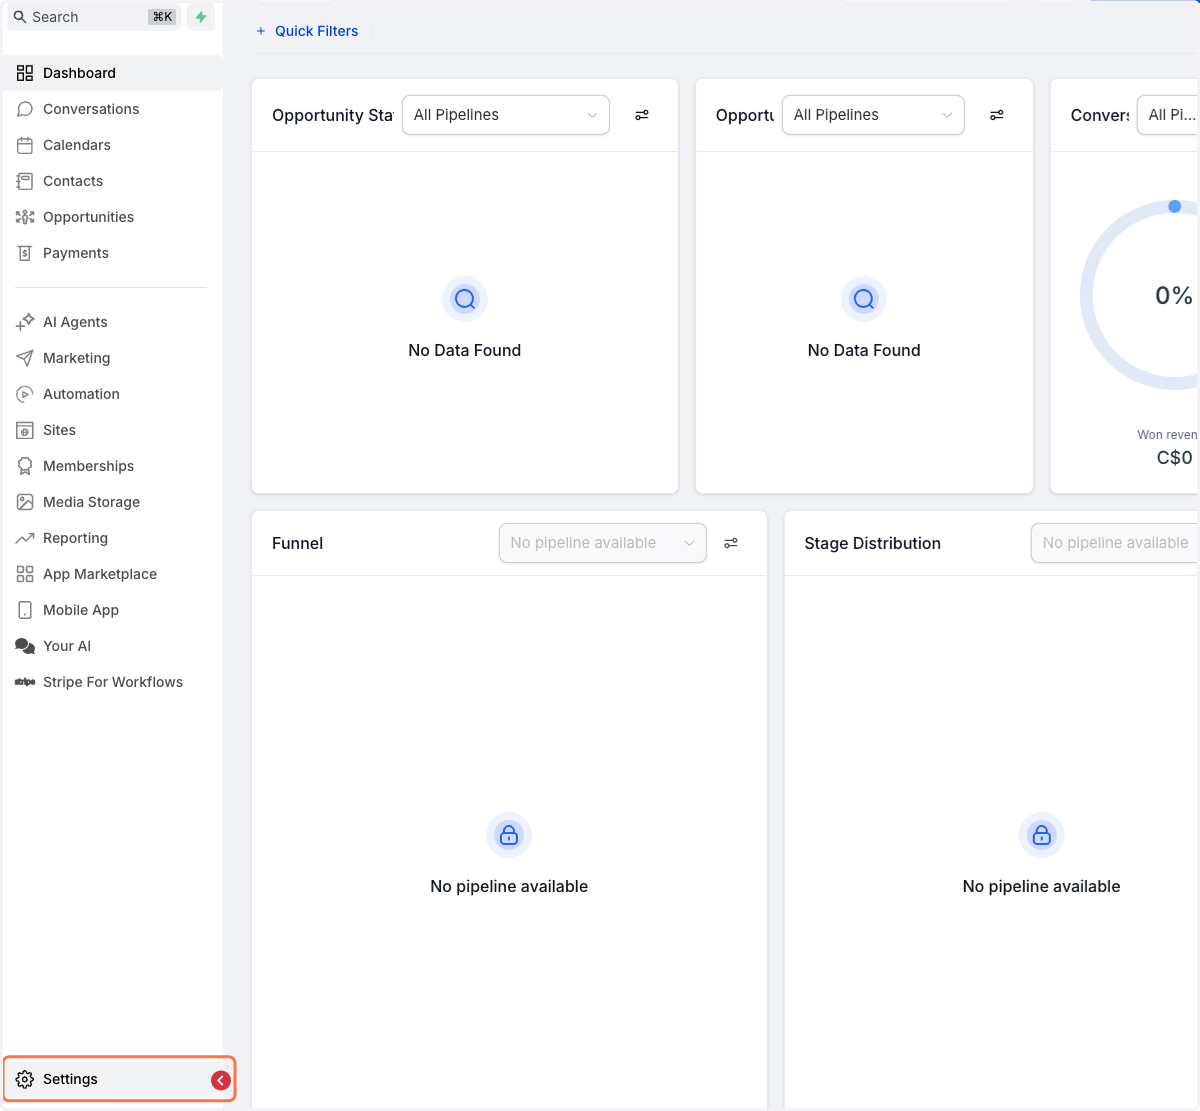Click the Calendars icon in sidebar
1200x1111 pixels.
pyautogui.click(x=25, y=145)
